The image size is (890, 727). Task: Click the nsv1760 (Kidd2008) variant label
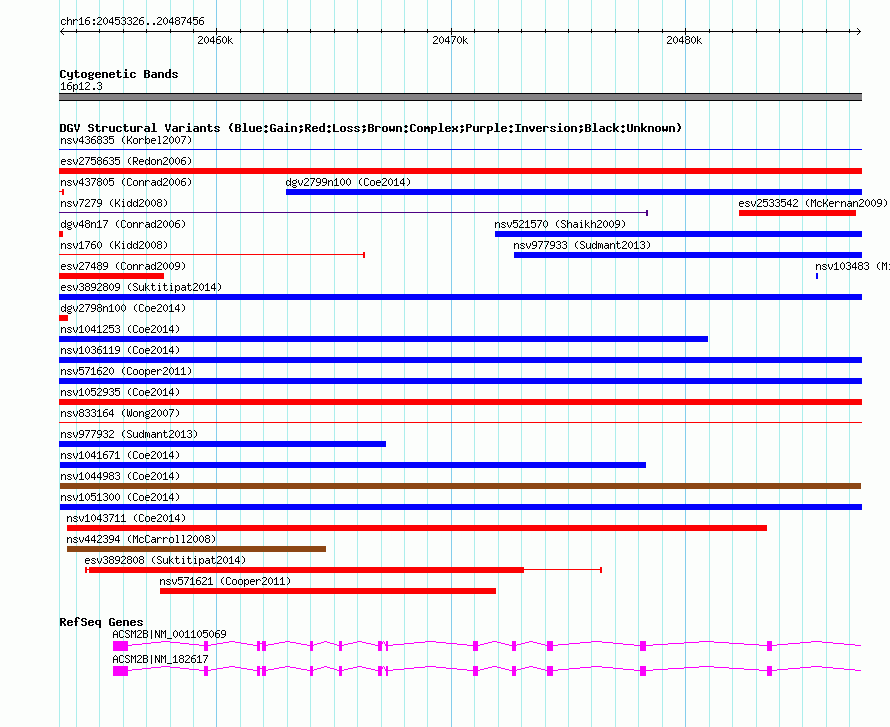pyautogui.click(x=114, y=245)
